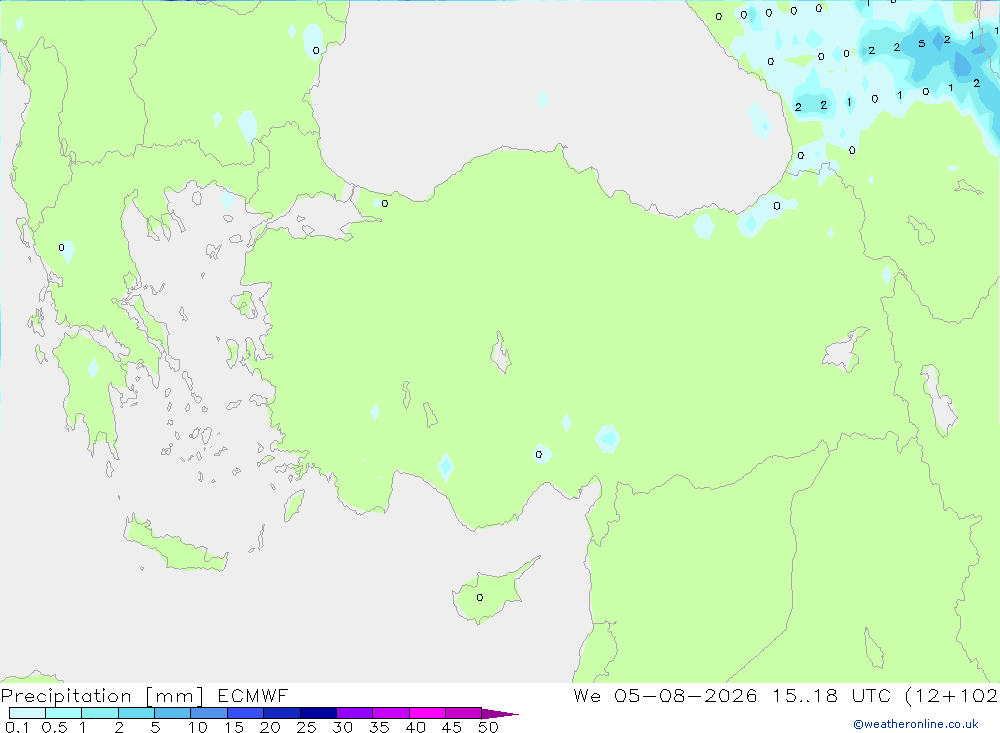Click the legend arrow tip beyond 50
The height and width of the screenshot is (733, 1000).
tap(500, 713)
